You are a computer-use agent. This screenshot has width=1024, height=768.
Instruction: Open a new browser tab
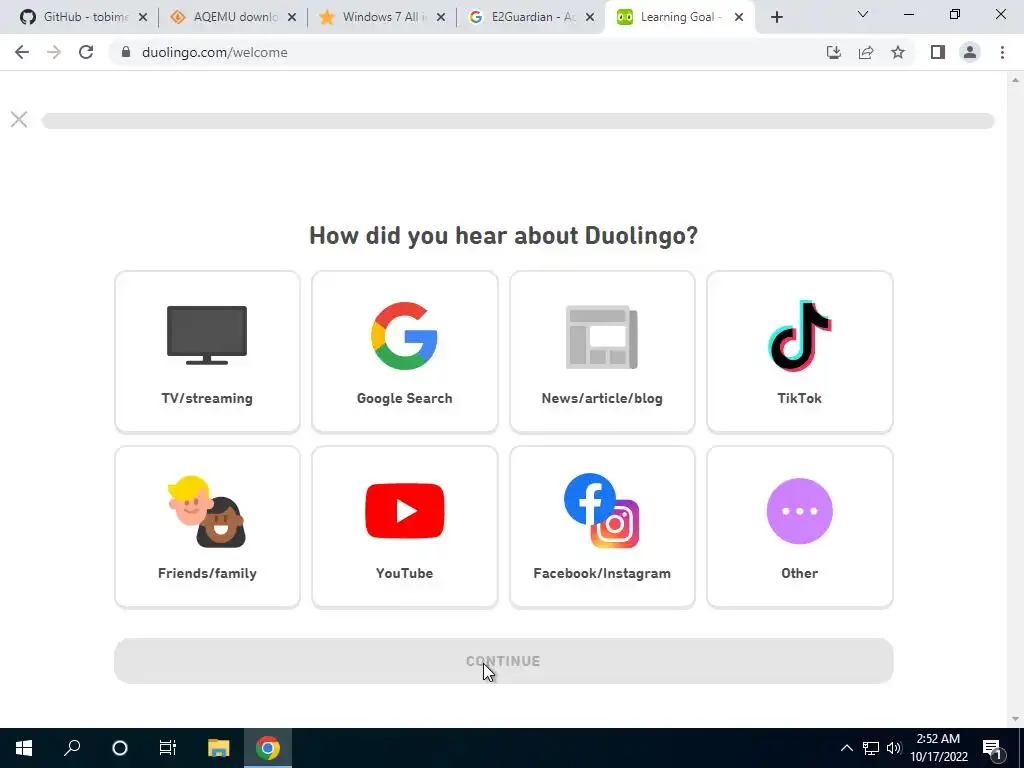[776, 18]
